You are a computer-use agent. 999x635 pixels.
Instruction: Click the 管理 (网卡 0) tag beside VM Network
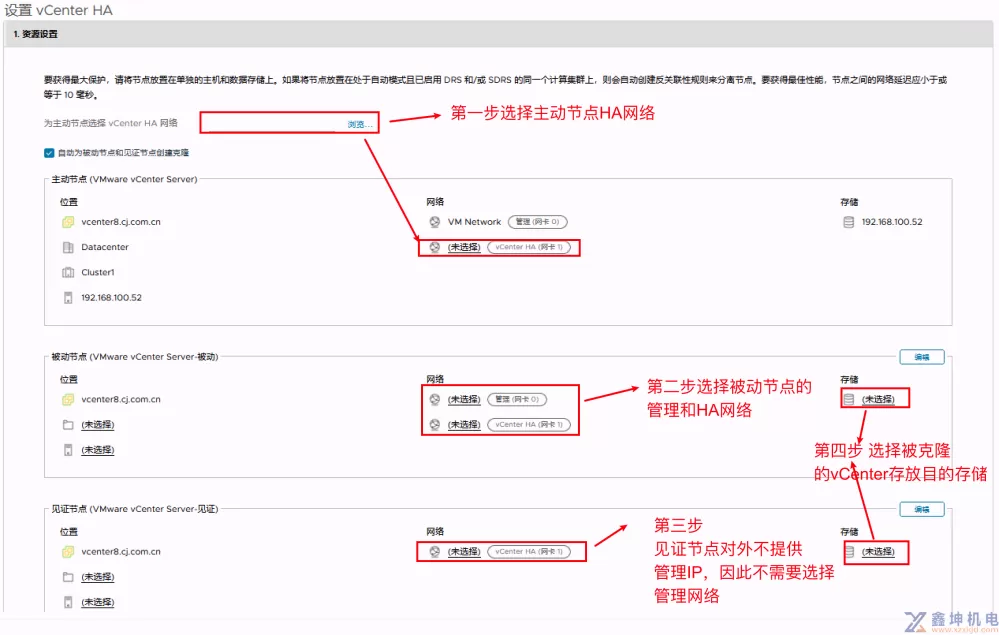point(538,222)
